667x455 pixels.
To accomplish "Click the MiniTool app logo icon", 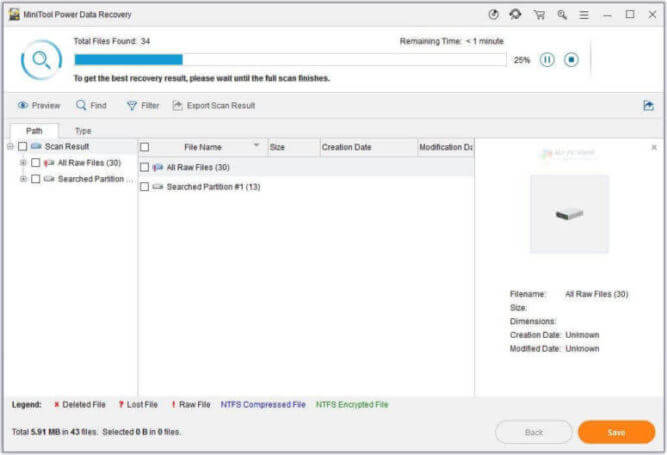I will [14, 14].
